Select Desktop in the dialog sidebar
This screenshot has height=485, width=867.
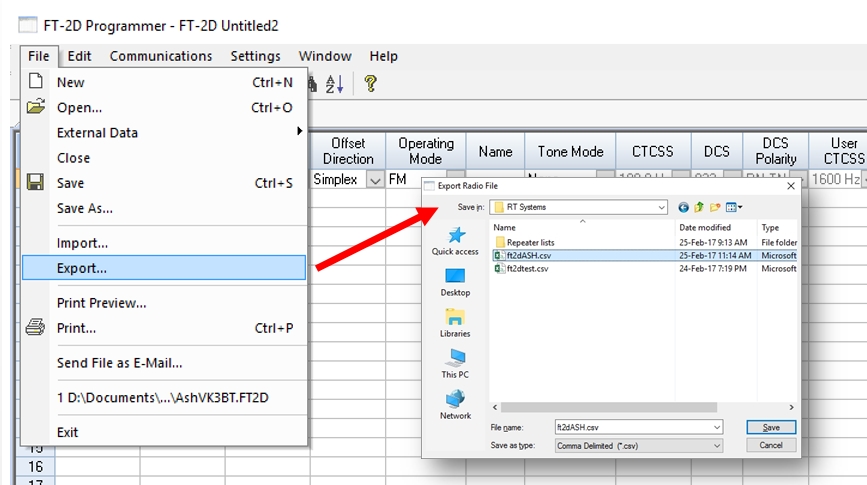(x=455, y=282)
